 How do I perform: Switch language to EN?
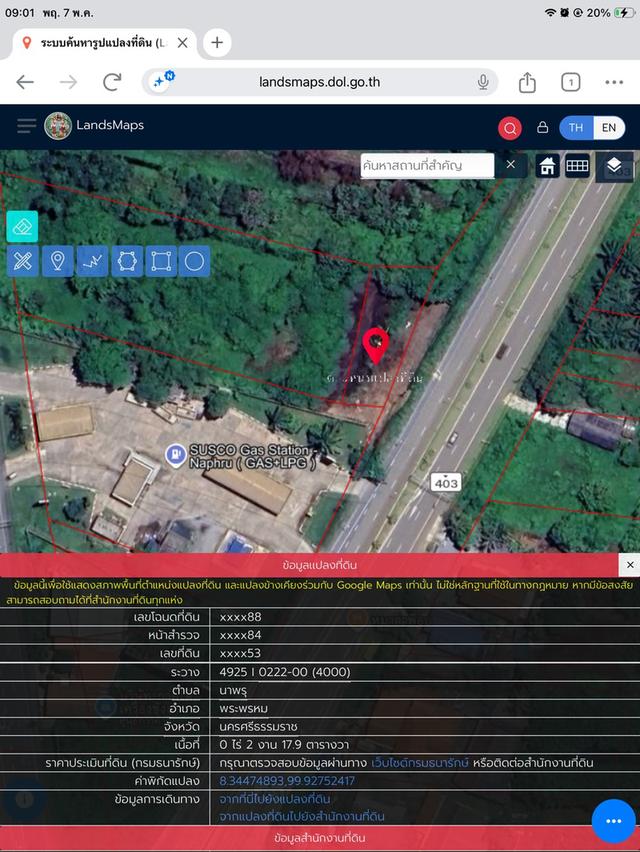(x=608, y=128)
